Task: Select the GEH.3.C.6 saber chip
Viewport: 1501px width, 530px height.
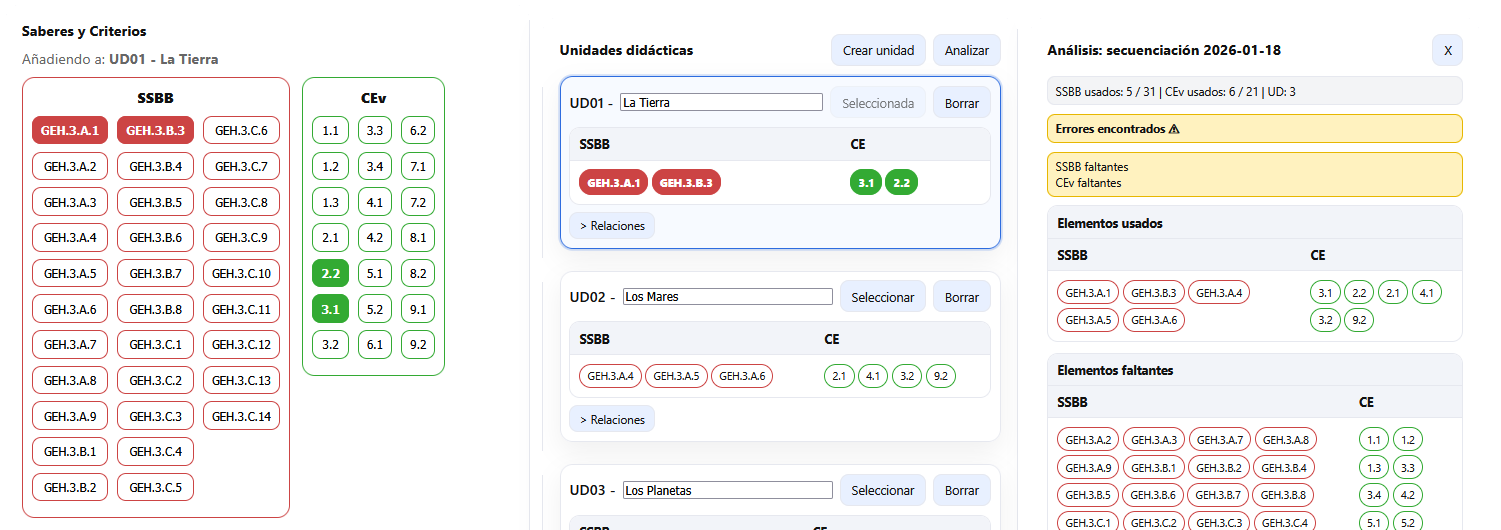Action: pos(241,130)
